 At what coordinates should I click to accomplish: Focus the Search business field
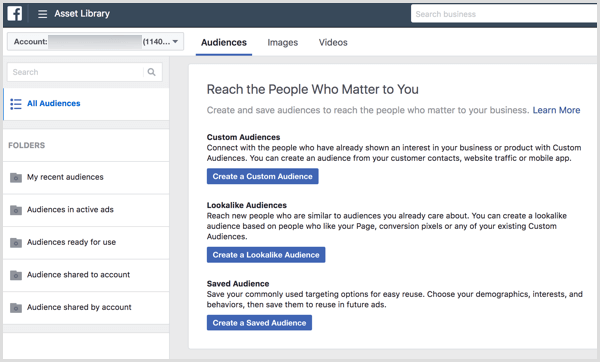[504, 14]
